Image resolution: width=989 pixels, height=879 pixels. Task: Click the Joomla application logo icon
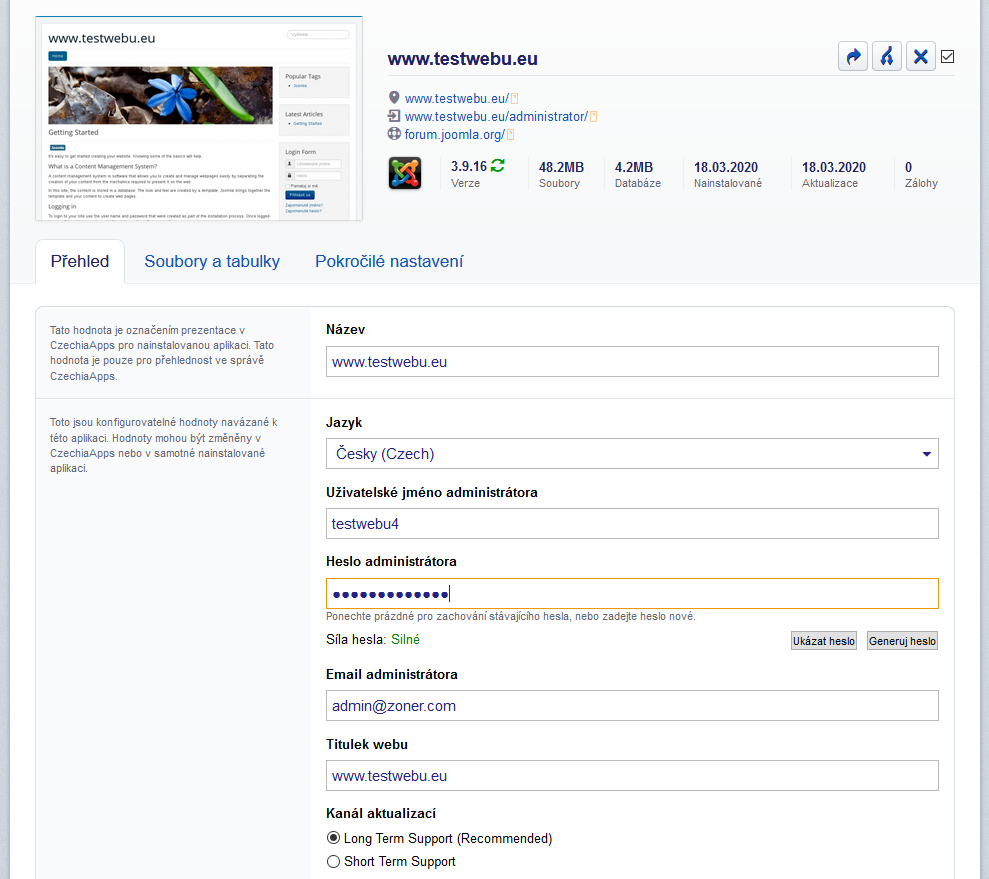click(x=404, y=173)
